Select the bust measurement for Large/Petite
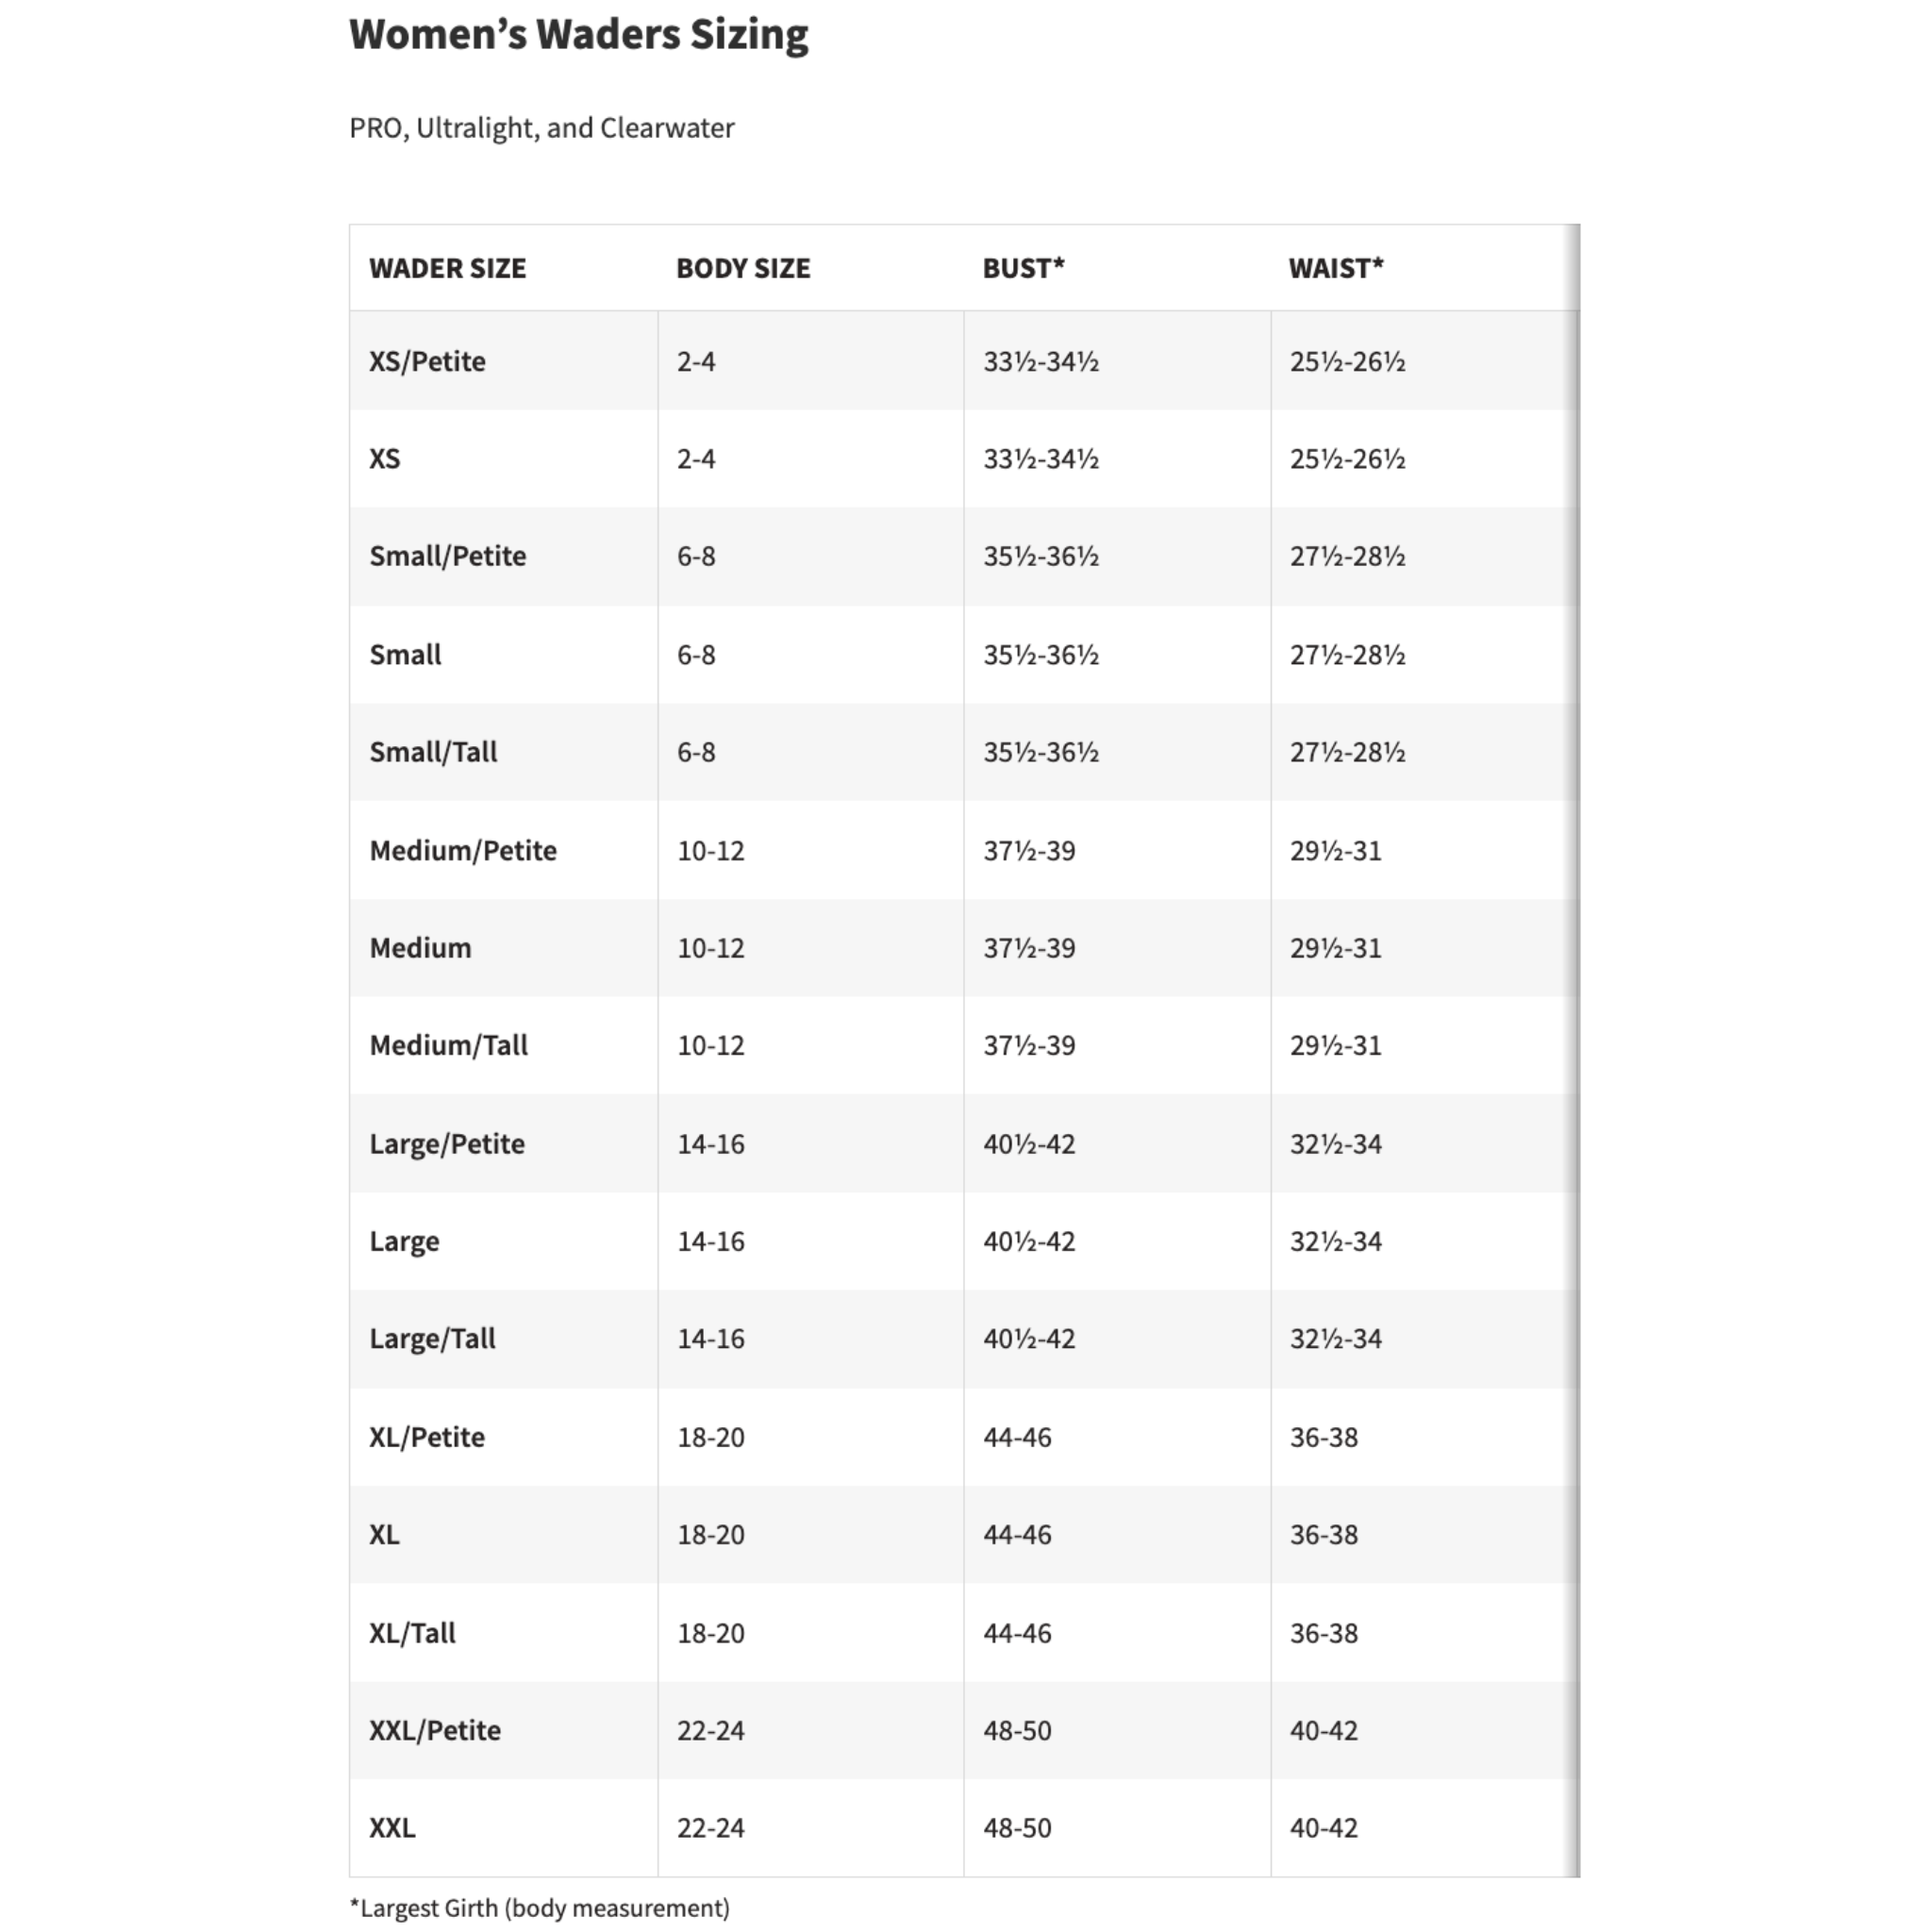This screenshot has height=1932, width=1932. (x=1029, y=1143)
